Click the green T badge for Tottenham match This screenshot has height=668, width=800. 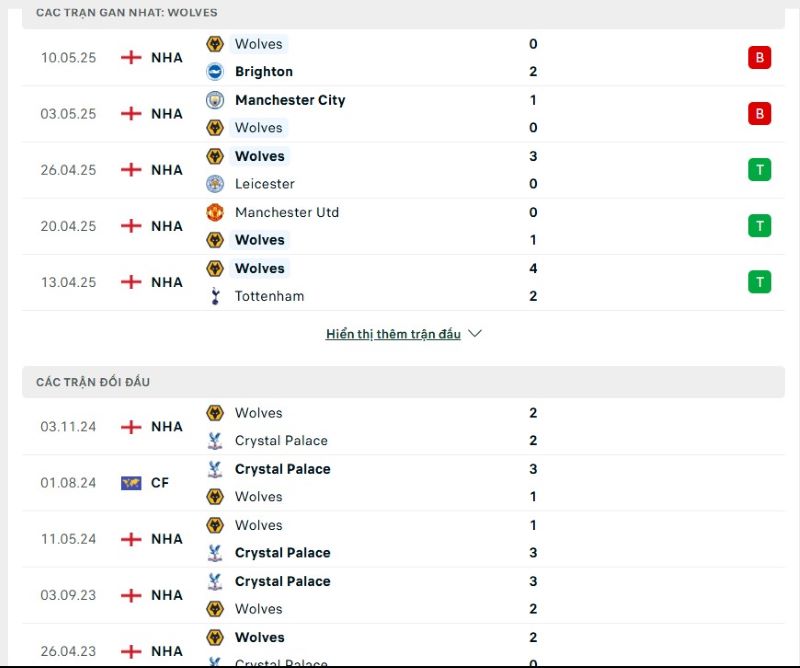pos(759,282)
